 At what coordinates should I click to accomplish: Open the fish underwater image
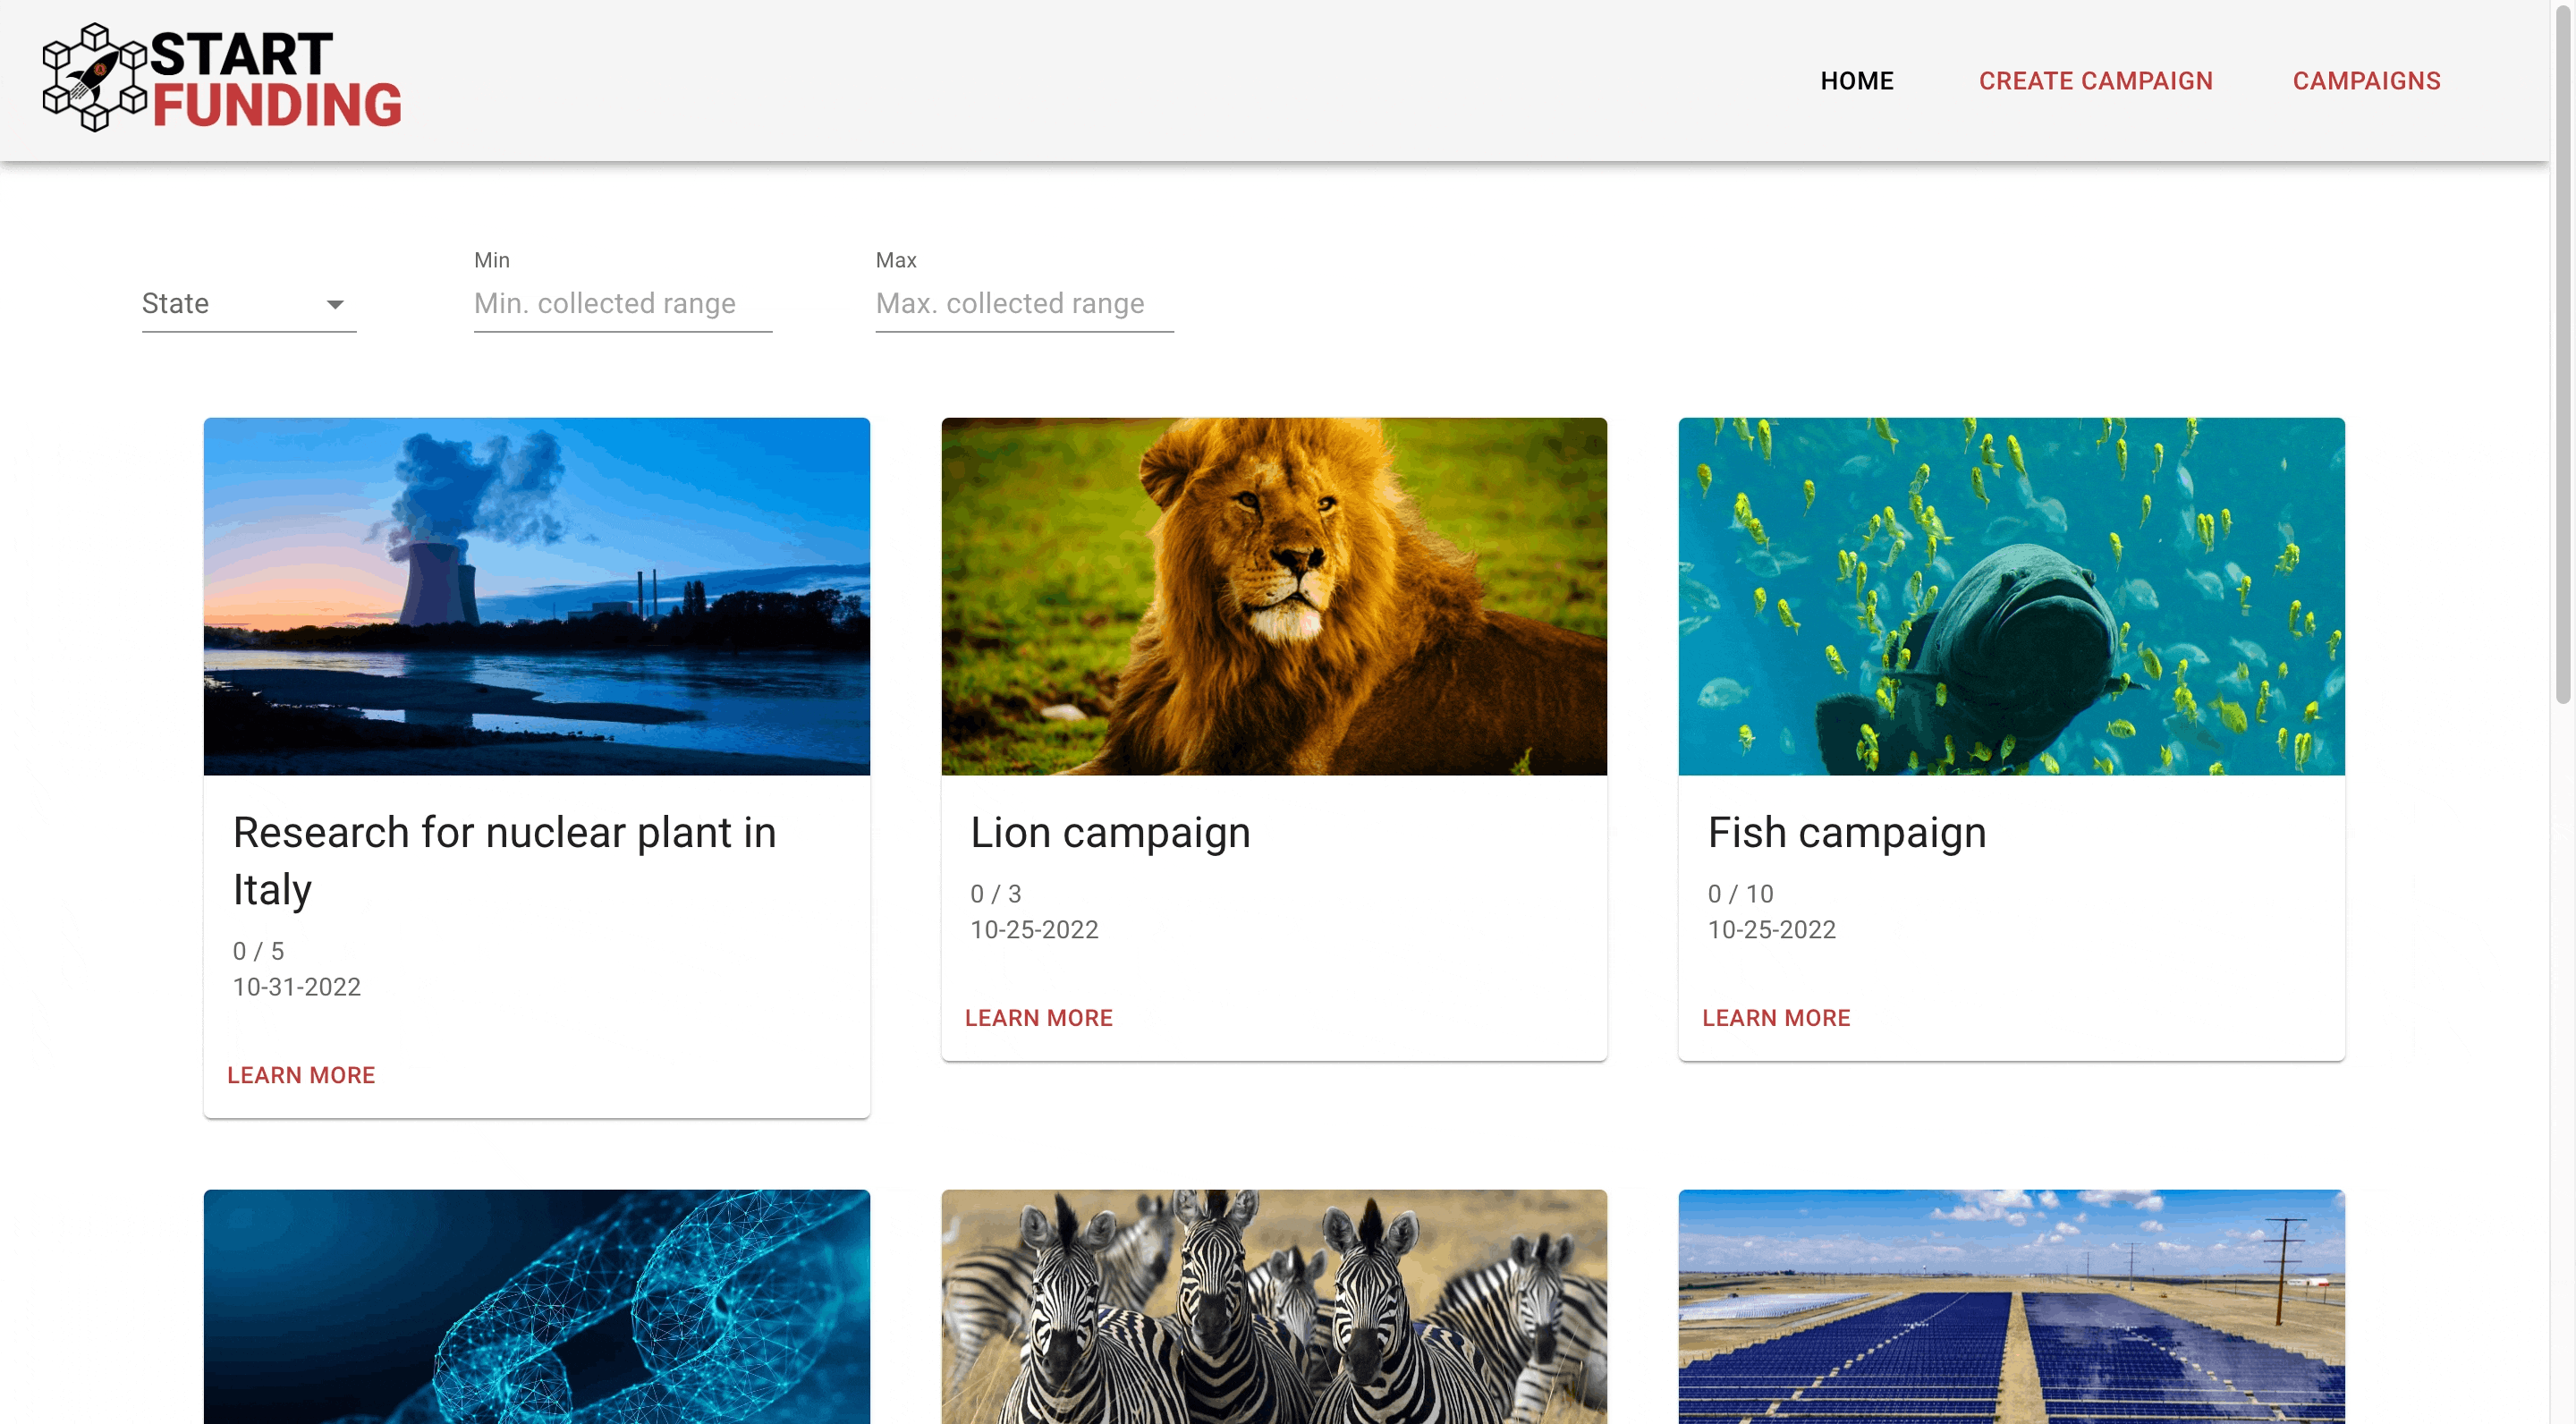2010,596
